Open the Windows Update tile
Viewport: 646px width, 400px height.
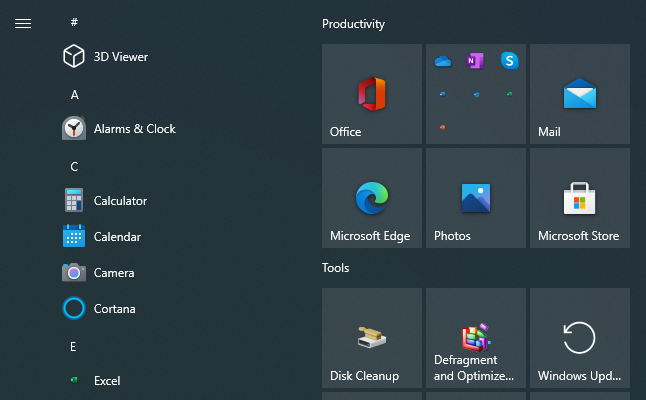click(x=580, y=338)
